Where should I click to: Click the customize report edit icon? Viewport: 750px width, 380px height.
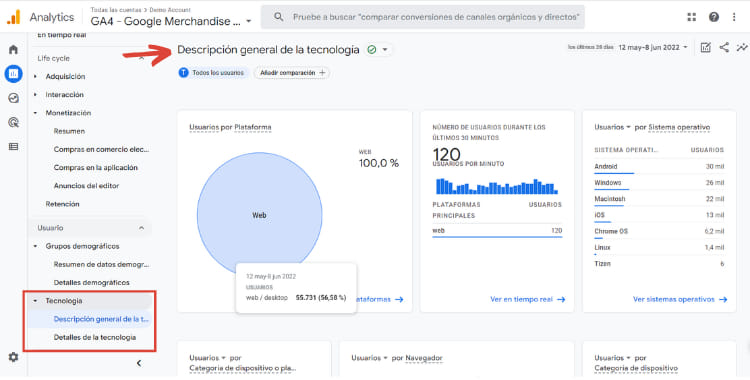click(706, 47)
